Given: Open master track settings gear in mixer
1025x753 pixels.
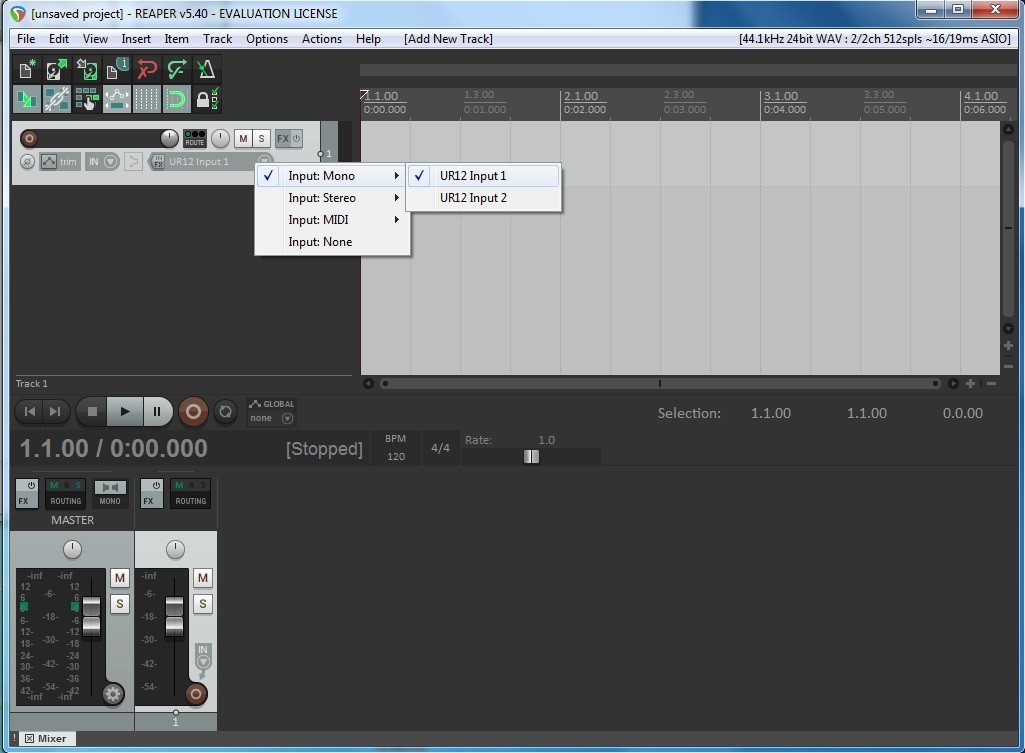Looking at the screenshot, I should [112, 694].
